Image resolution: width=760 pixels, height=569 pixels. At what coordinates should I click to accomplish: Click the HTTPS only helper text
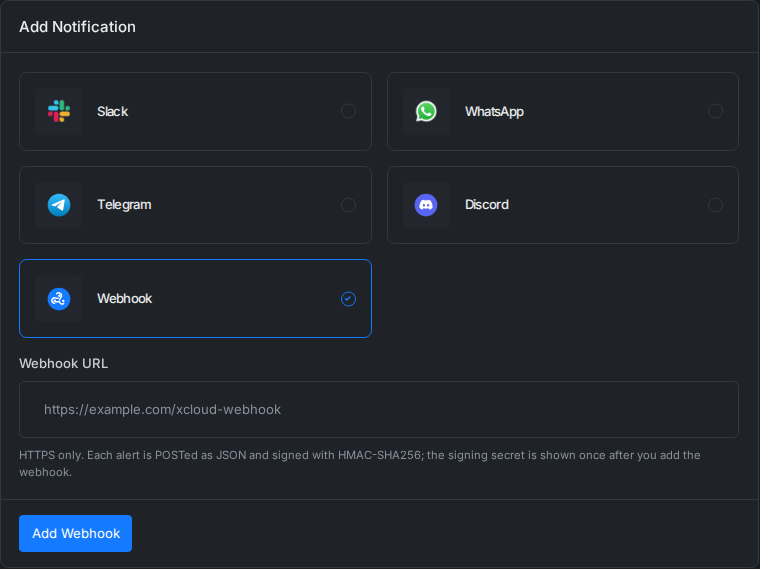pos(360,463)
